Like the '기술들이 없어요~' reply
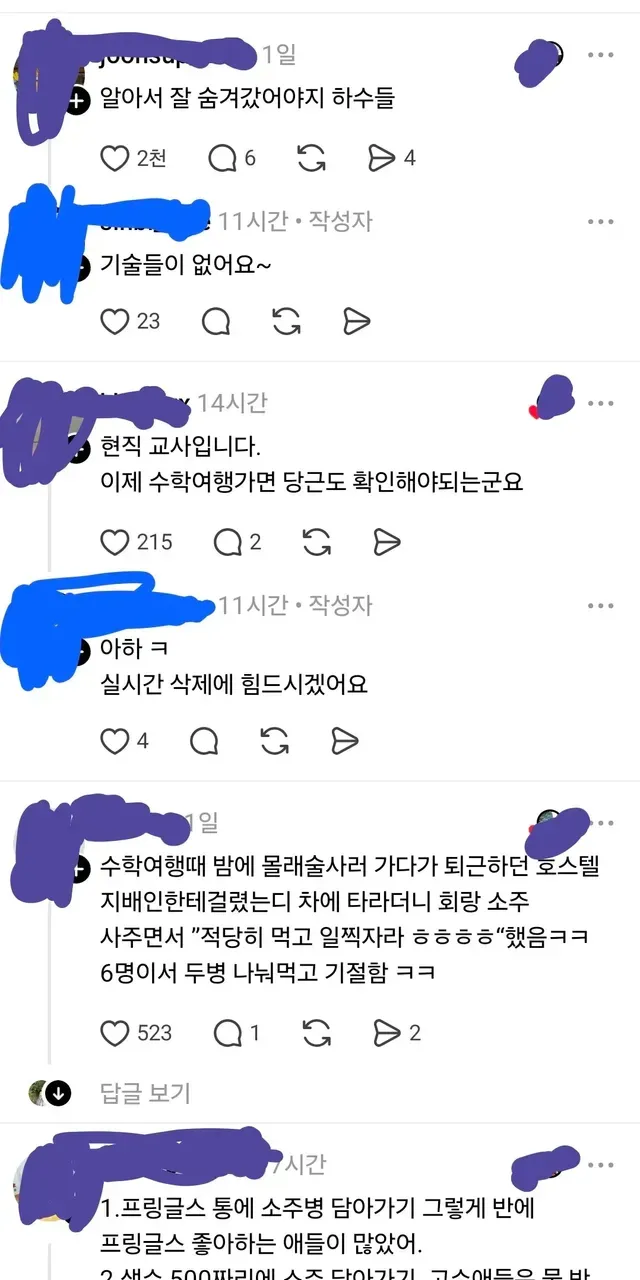Screen dimensions: 640x1280 click(116, 321)
